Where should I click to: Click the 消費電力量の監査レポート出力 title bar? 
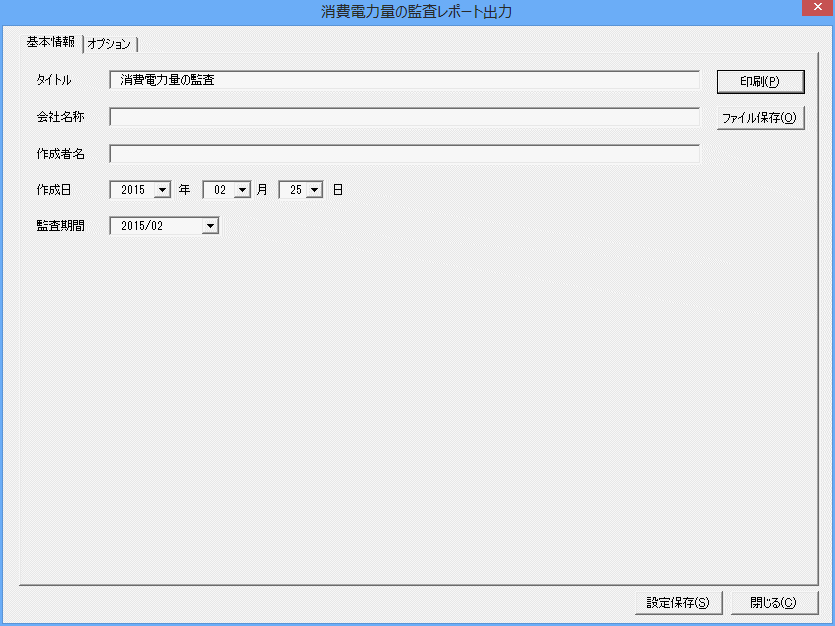click(x=416, y=12)
